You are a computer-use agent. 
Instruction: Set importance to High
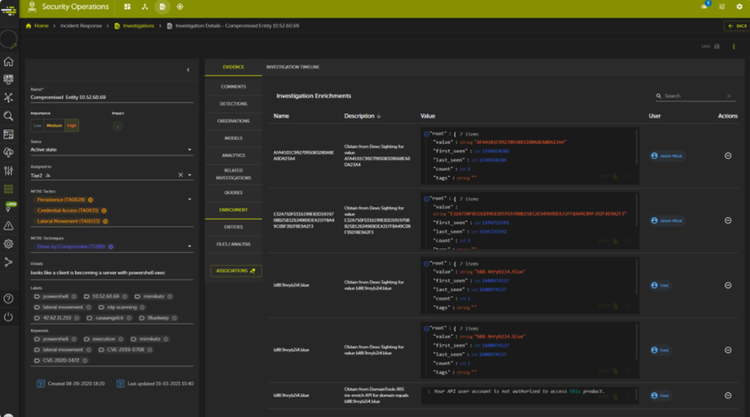[72, 126]
